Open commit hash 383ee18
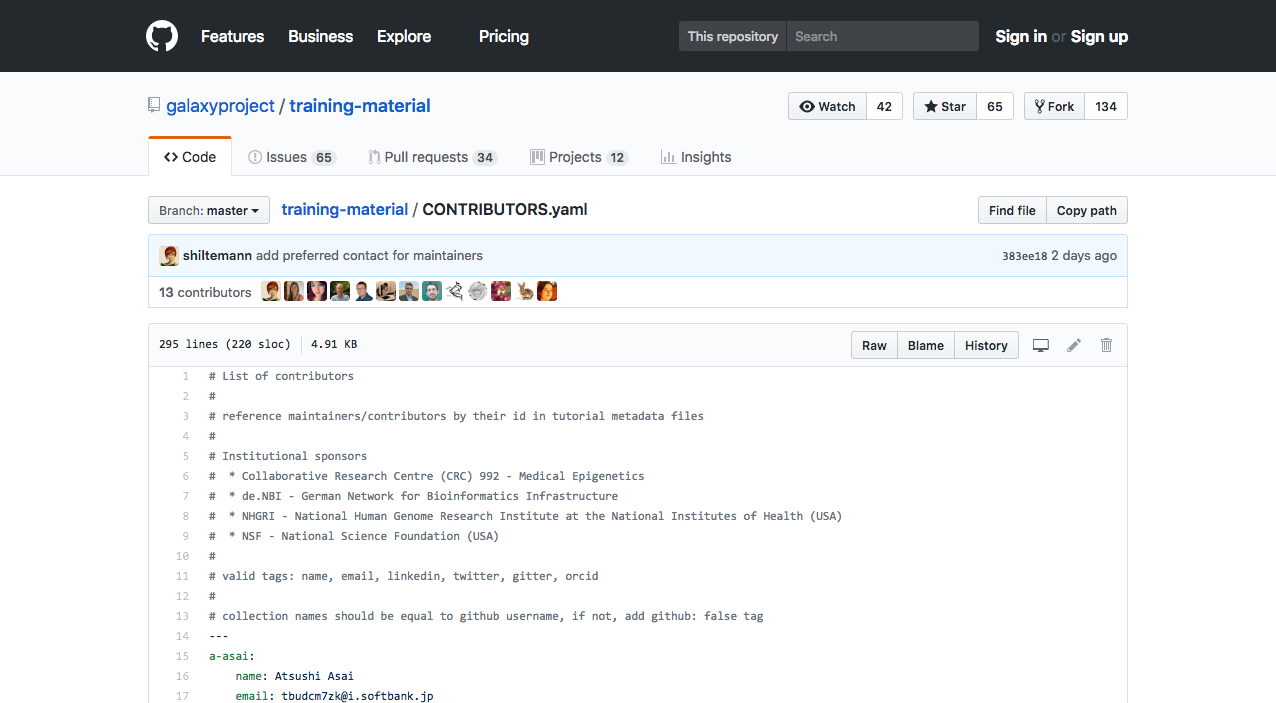The image size is (1276, 703). tap(1025, 256)
